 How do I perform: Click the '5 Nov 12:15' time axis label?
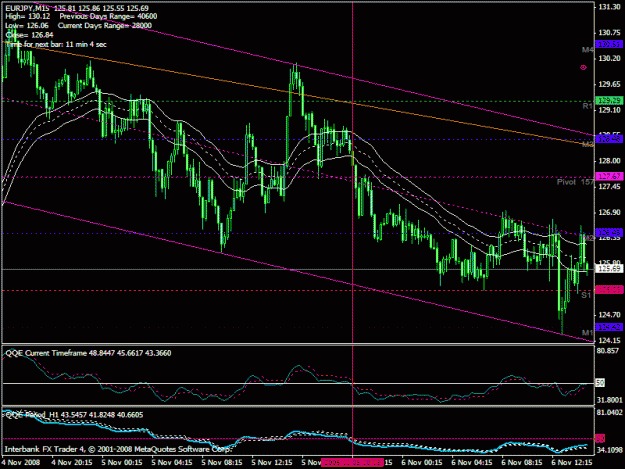click(x=272, y=462)
